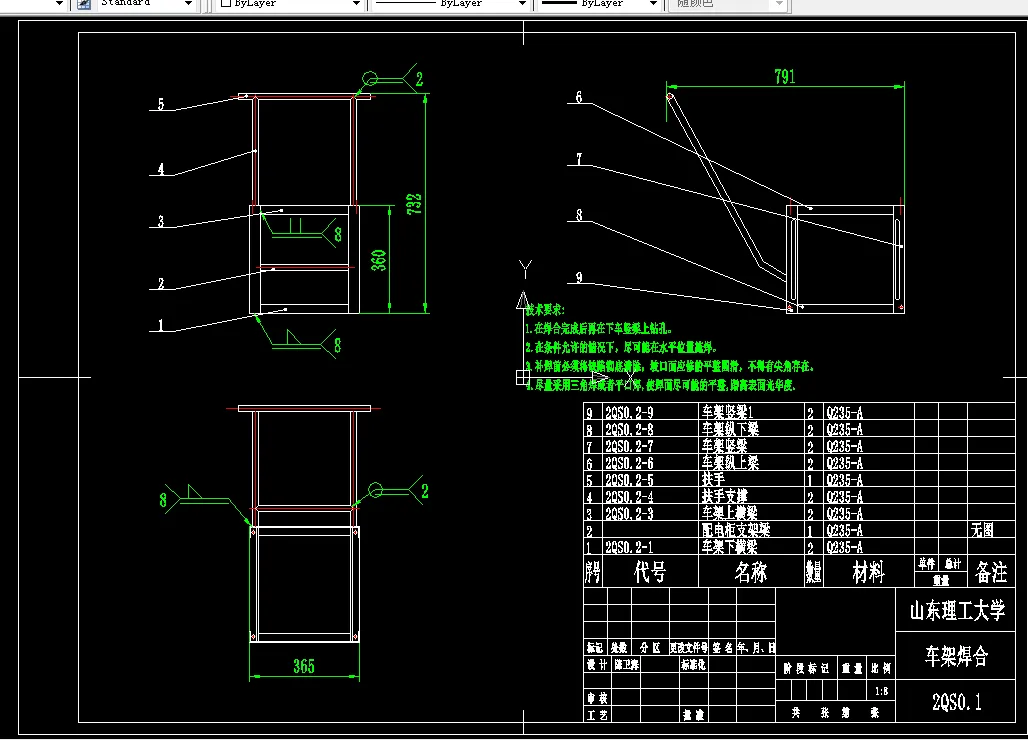This screenshot has width=1028, height=740.
Task: Select the '山东理工大学' title block text
Action: (x=957, y=611)
